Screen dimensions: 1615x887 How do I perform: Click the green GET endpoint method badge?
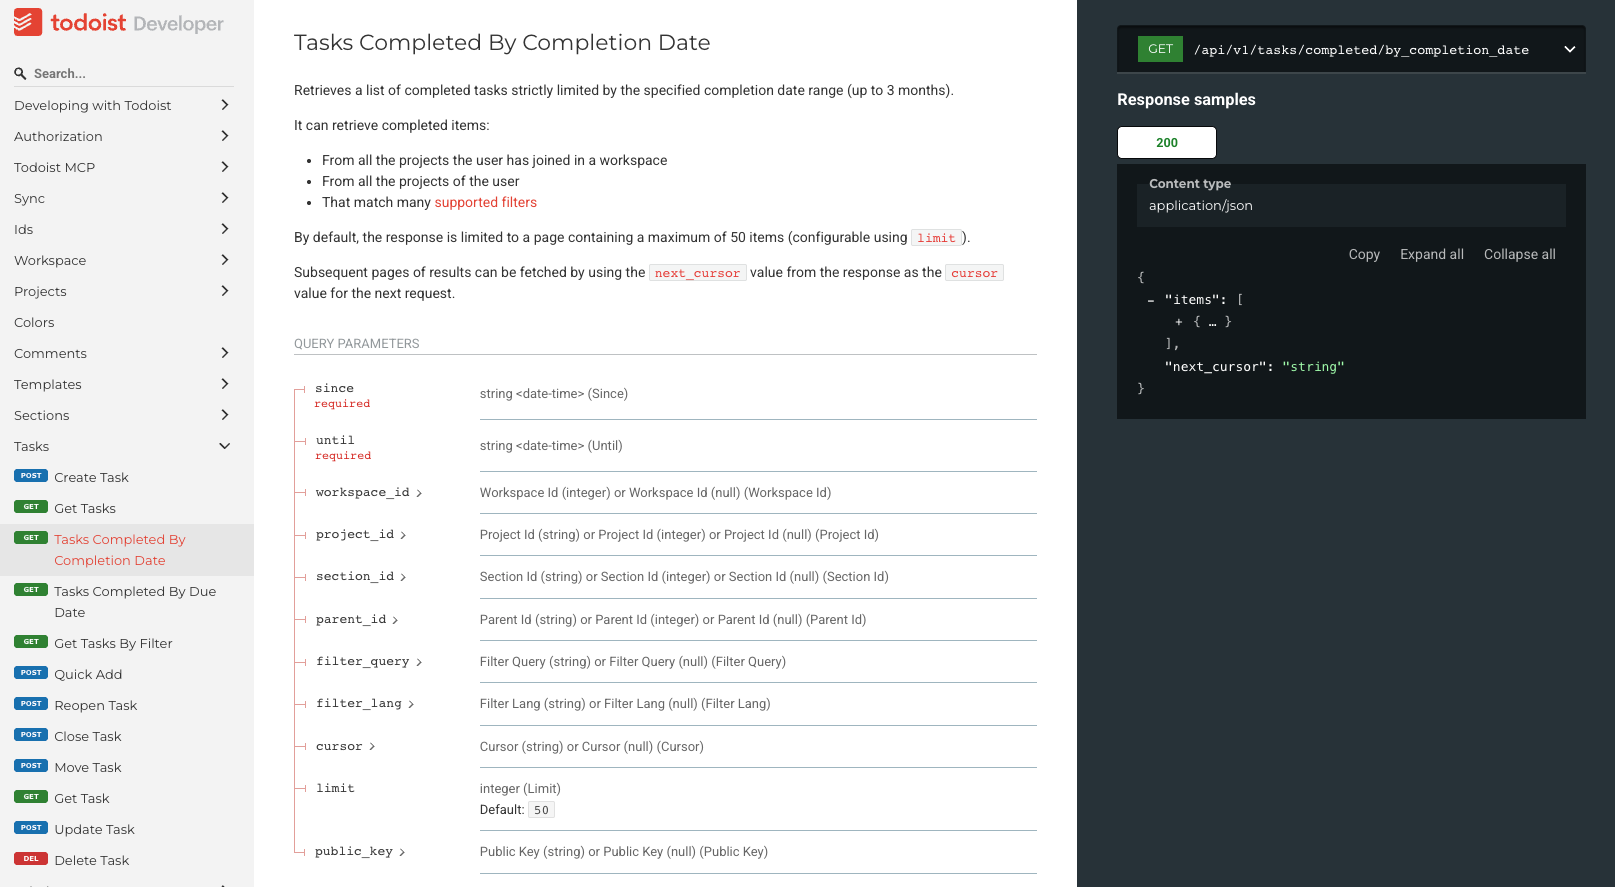[1160, 49]
